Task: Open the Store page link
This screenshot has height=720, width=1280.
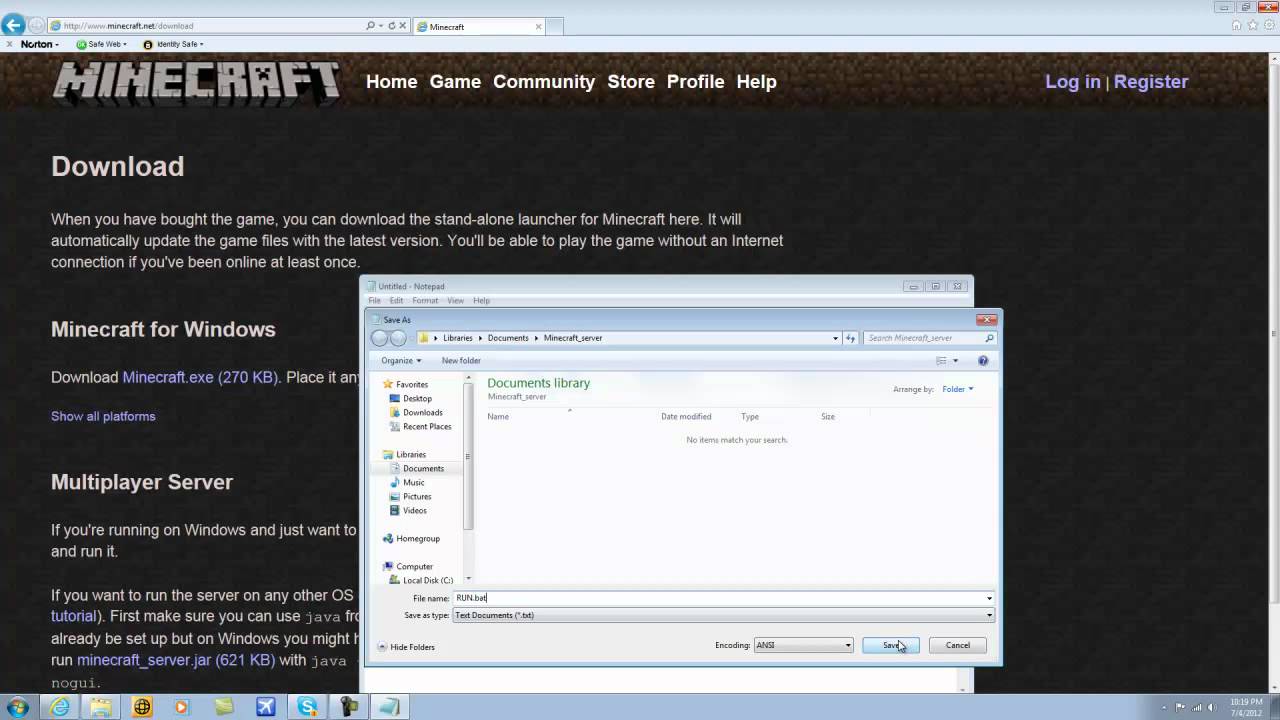Action: tap(631, 82)
